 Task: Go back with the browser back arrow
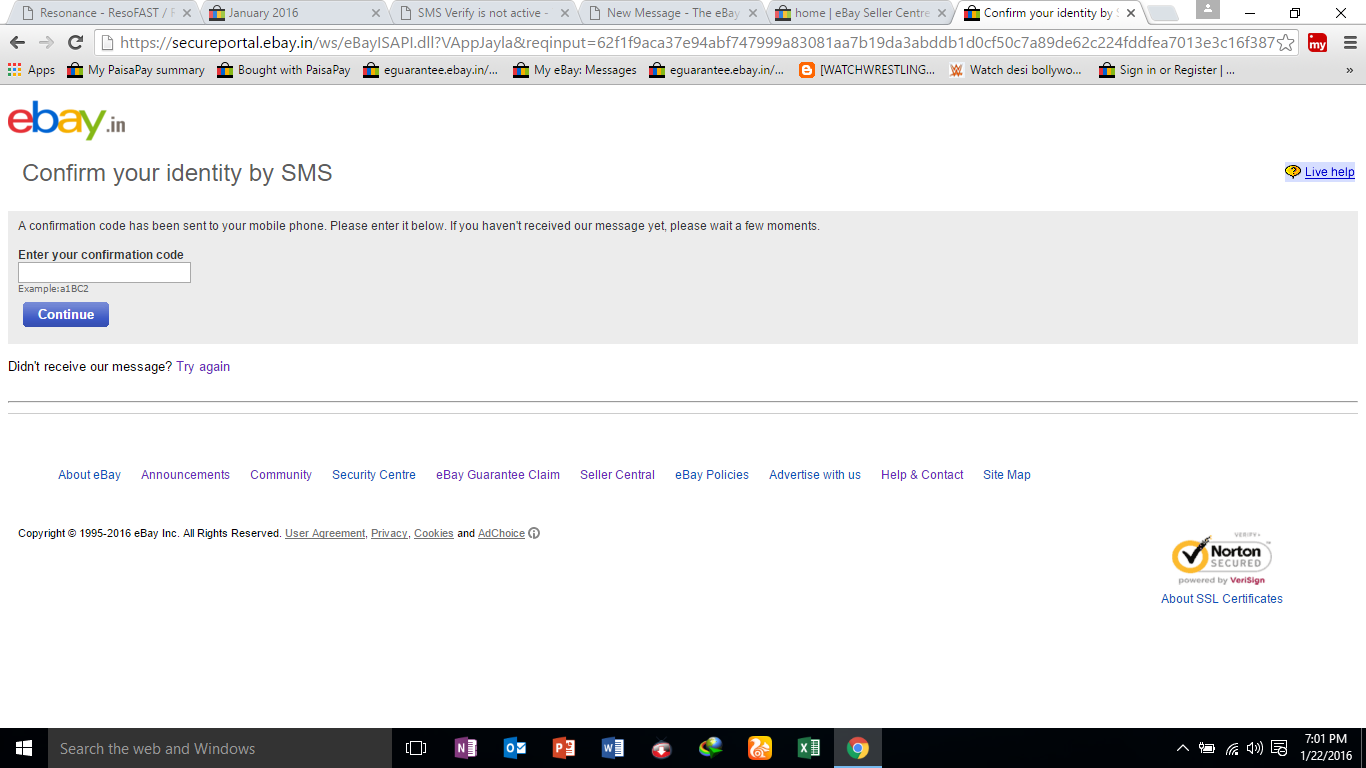tap(17, 42)
